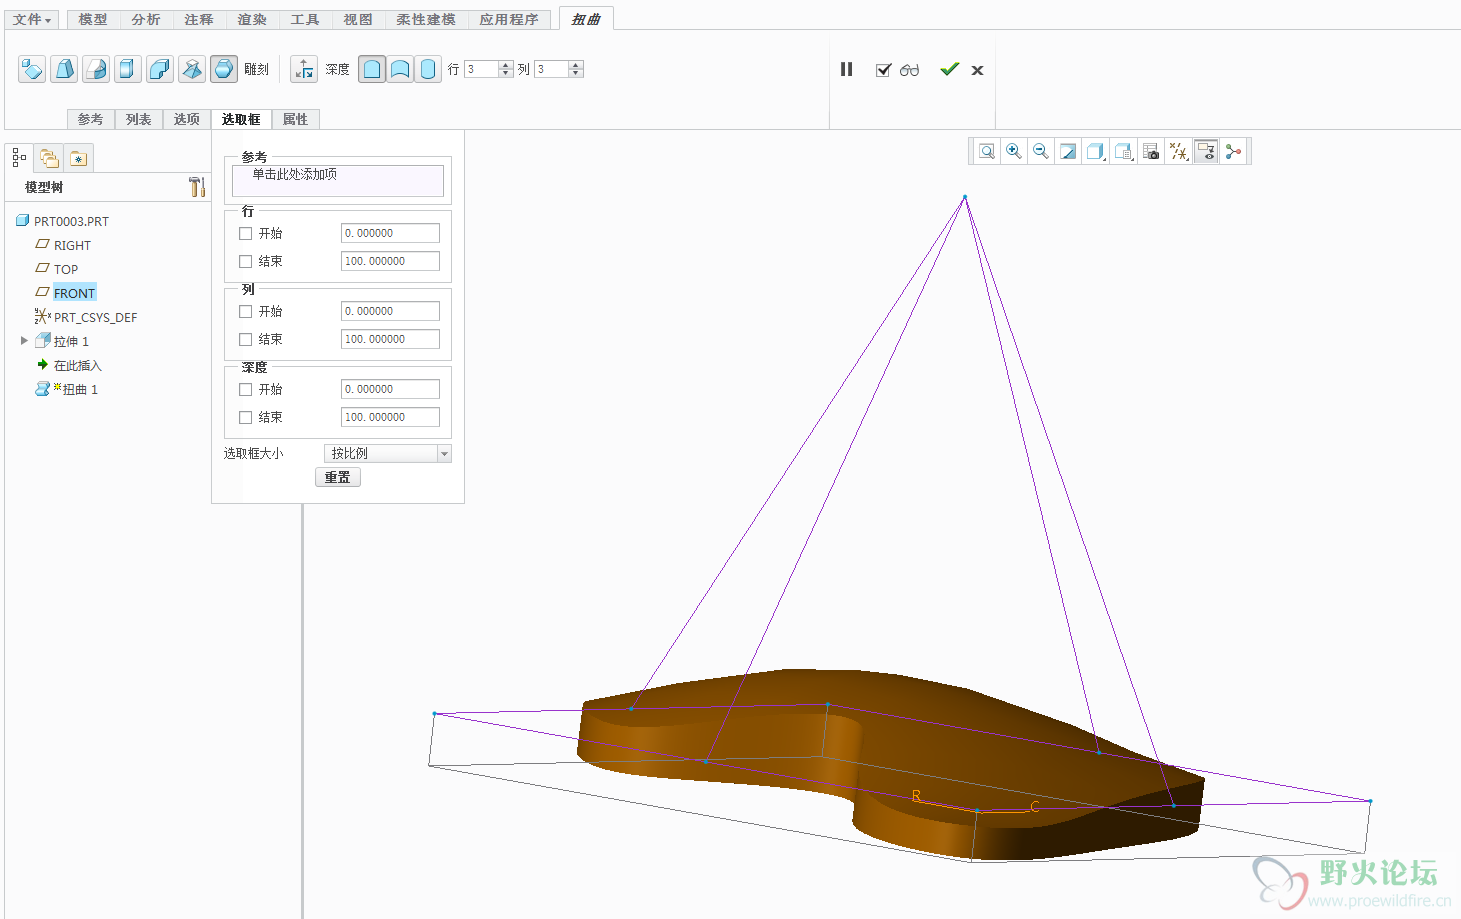Open the 参考 panel tab
1461x919 pixels.
pos(91,119)
